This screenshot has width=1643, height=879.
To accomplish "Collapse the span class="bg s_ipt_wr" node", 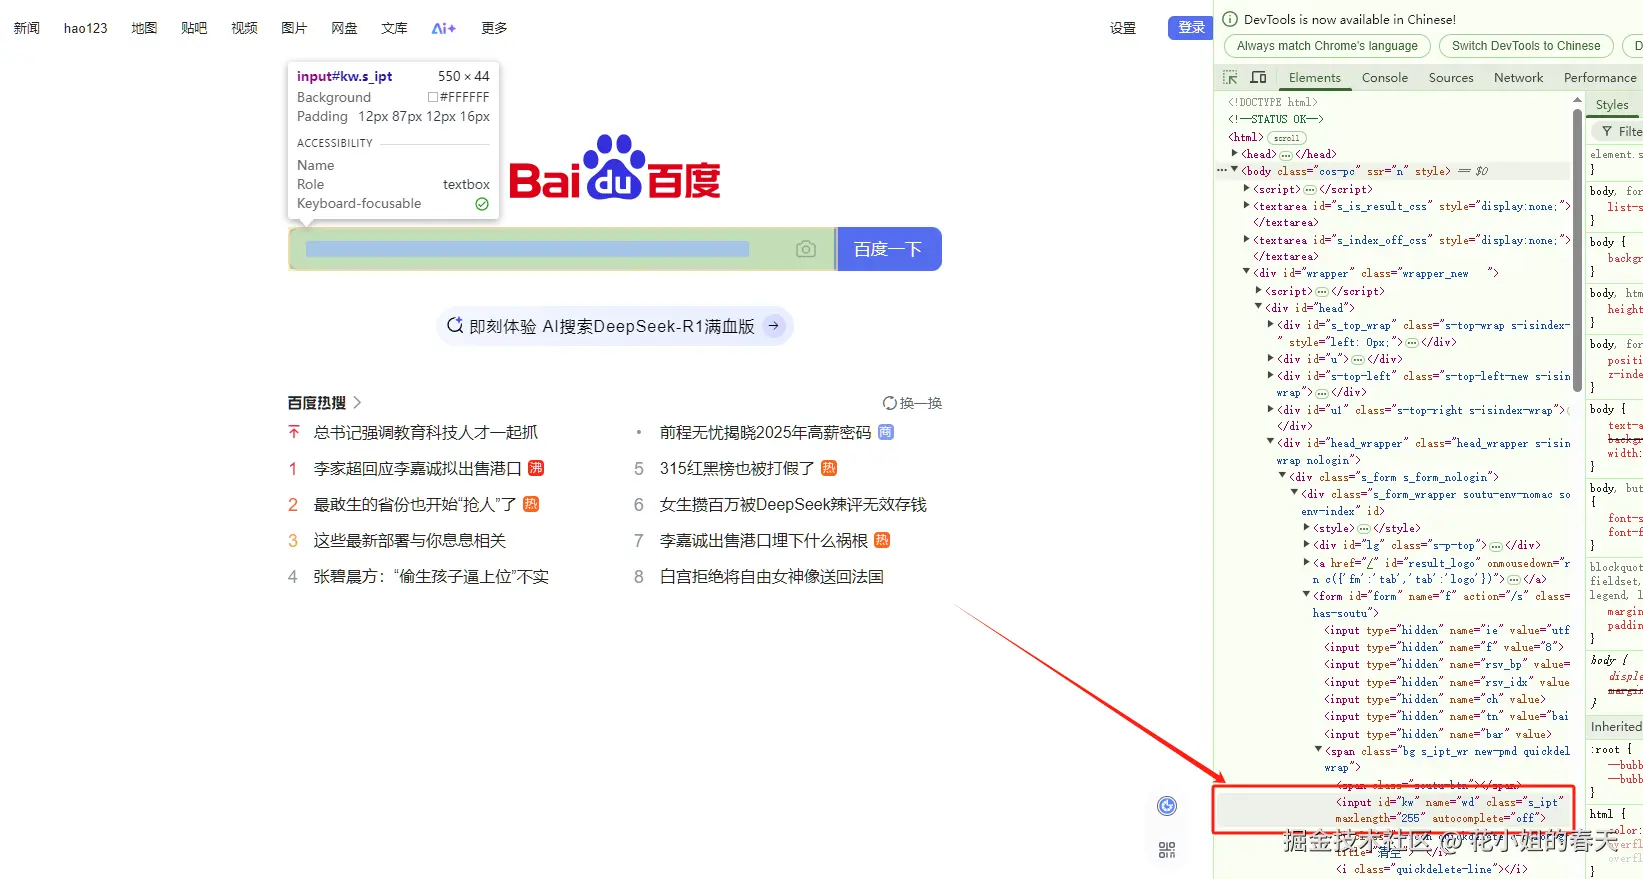I will 1318,750.
